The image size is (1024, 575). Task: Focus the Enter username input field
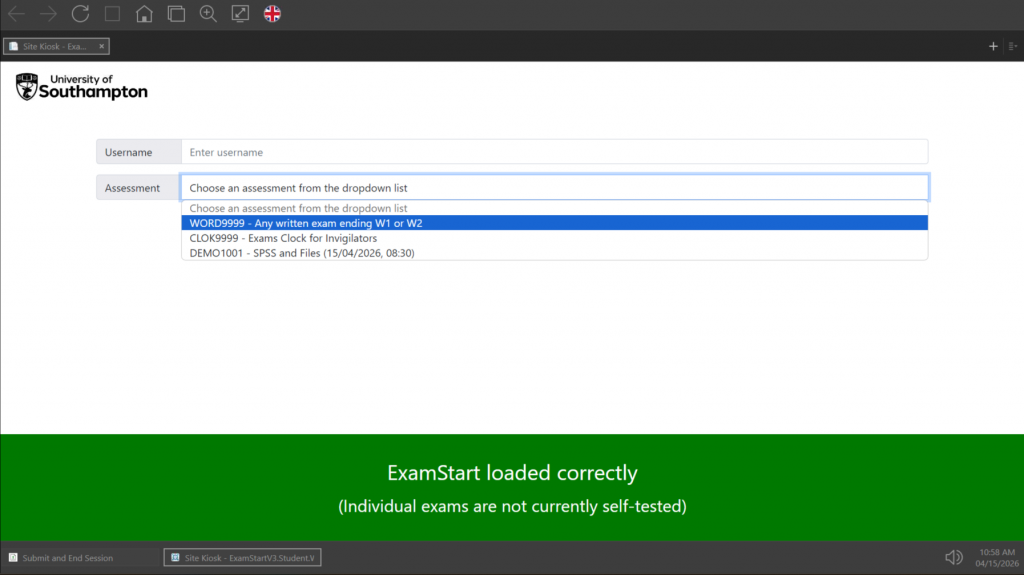(x=554, y=152)
